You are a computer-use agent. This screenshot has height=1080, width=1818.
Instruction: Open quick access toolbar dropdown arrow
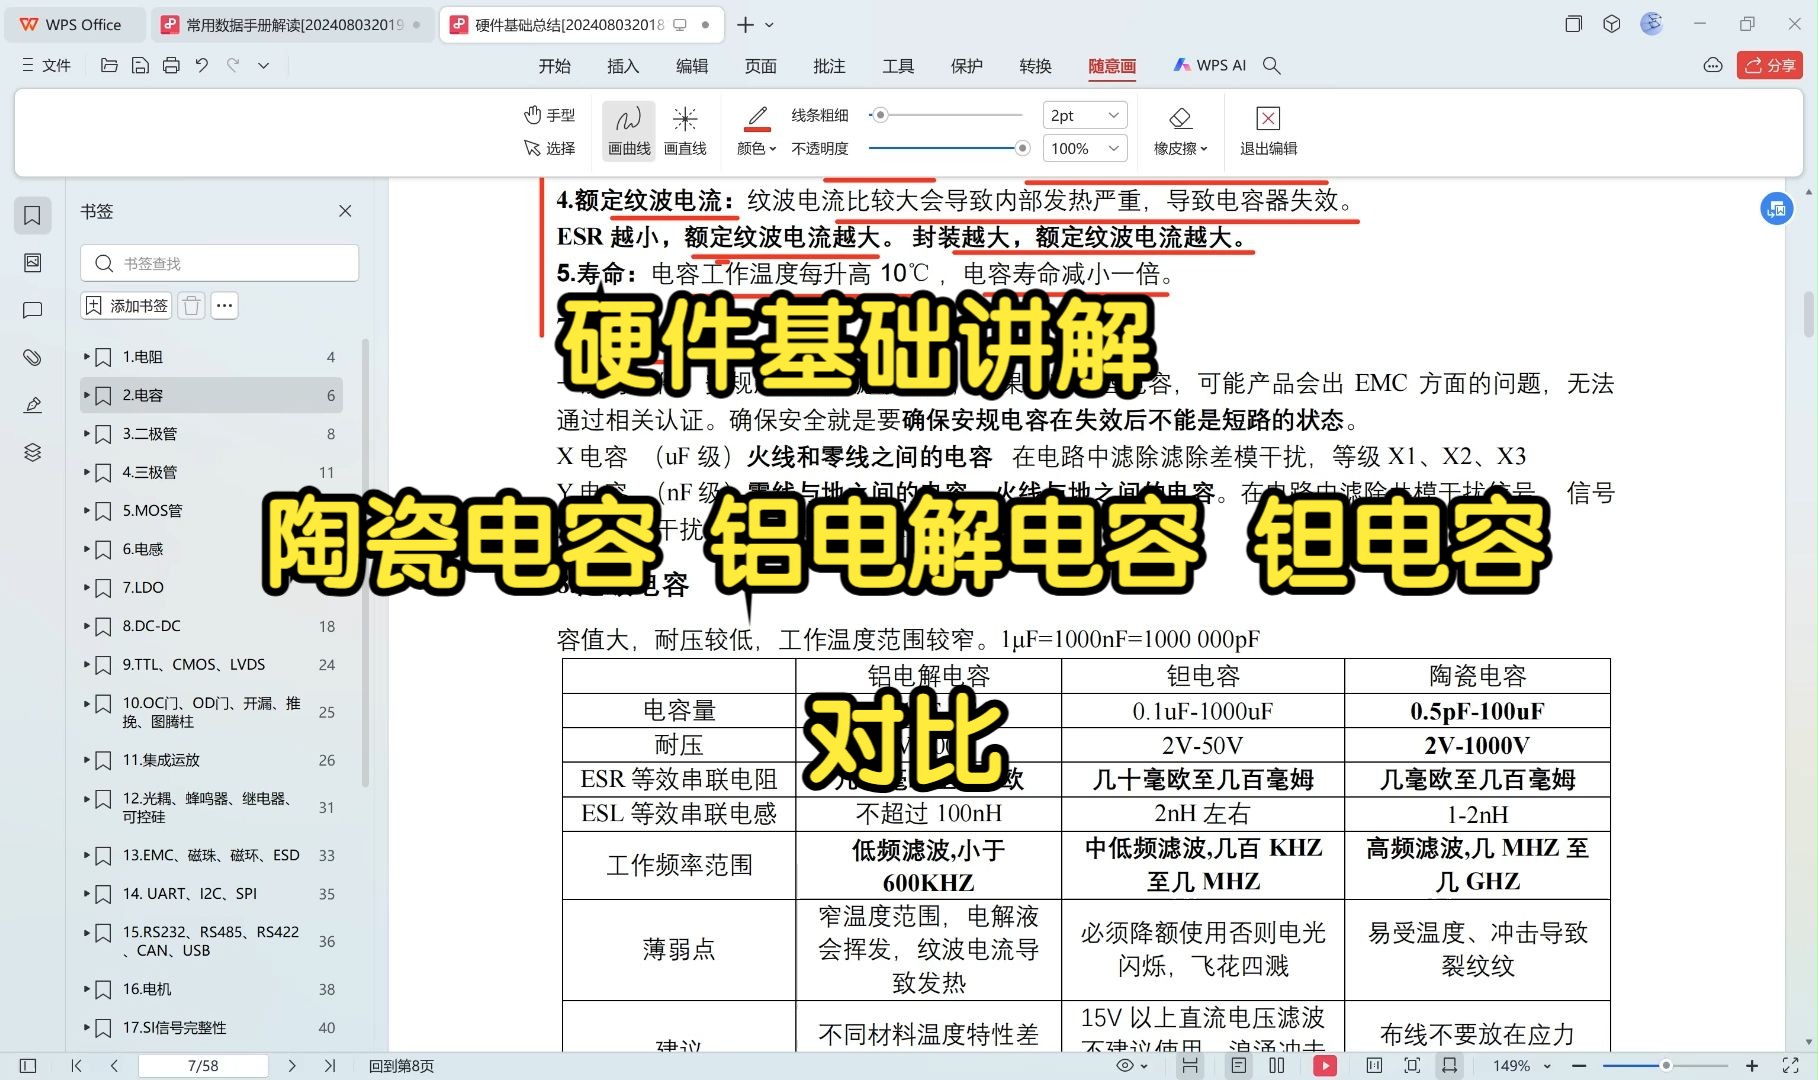[264, 65]
